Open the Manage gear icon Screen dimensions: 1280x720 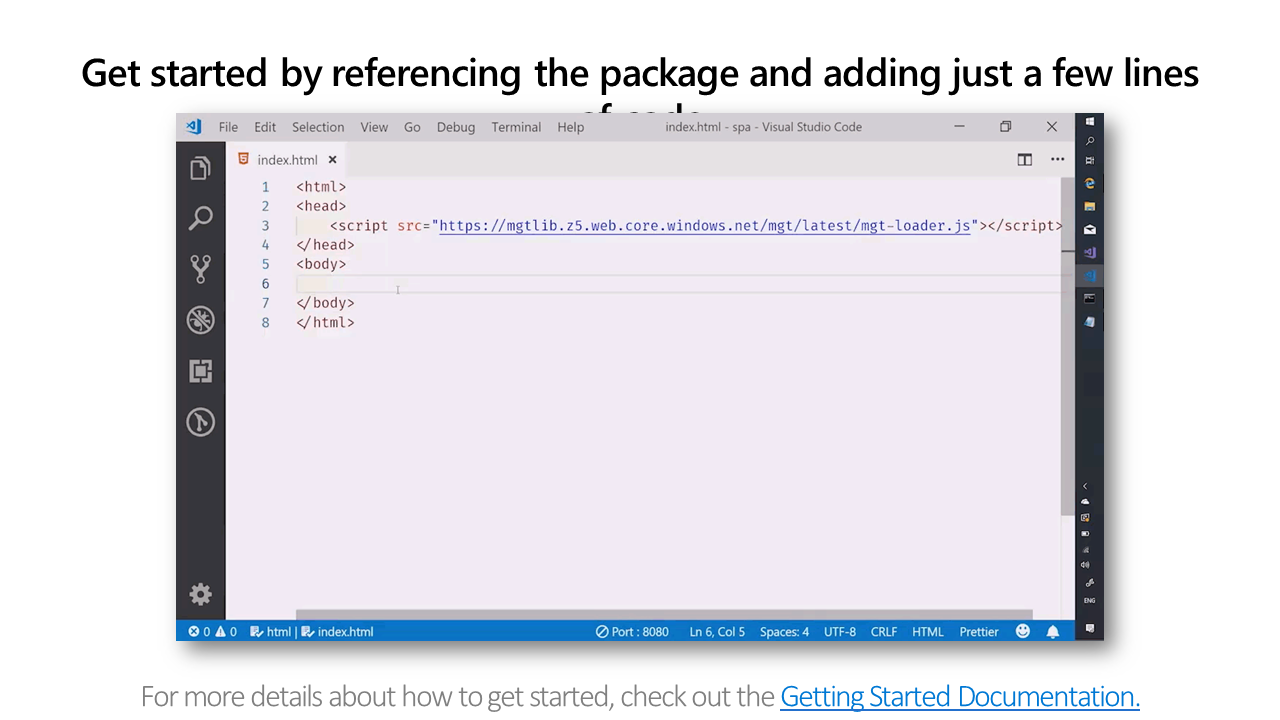pyautogui.click(x=201, y=594)
